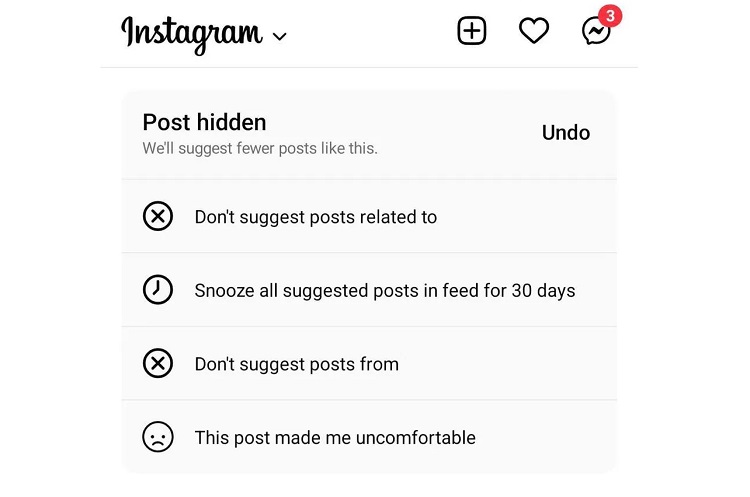Click the Post hidden heading
This screenshot has width=750, height=497.
tap(204, 122)
